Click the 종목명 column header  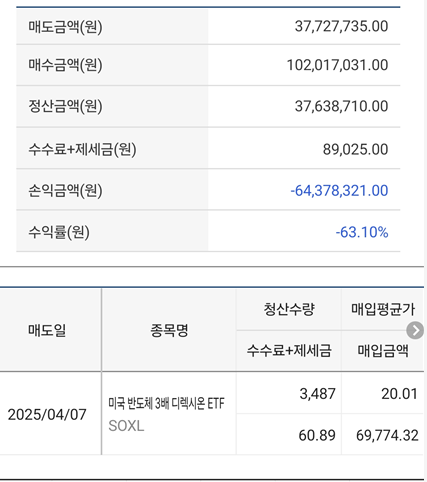tap(169, 330)
